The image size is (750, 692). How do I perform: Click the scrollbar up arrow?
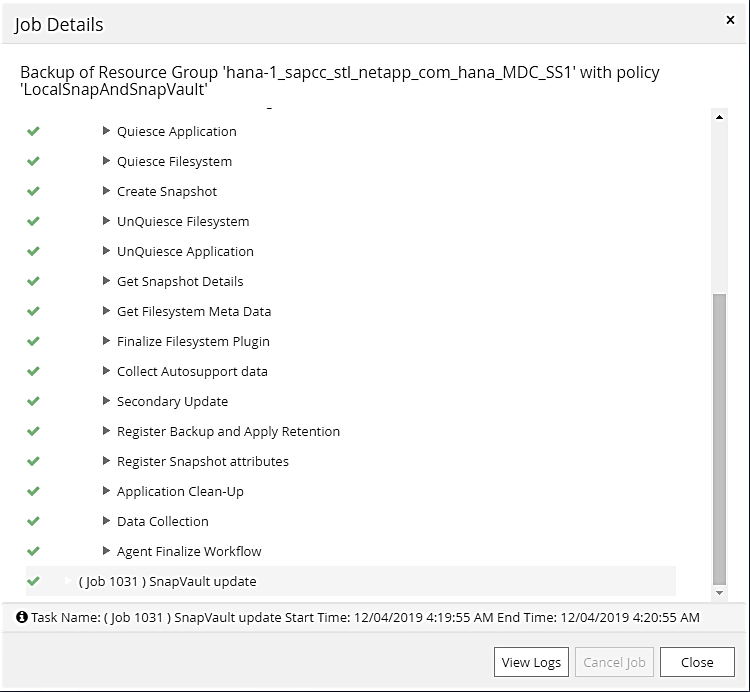coord(719,117)
